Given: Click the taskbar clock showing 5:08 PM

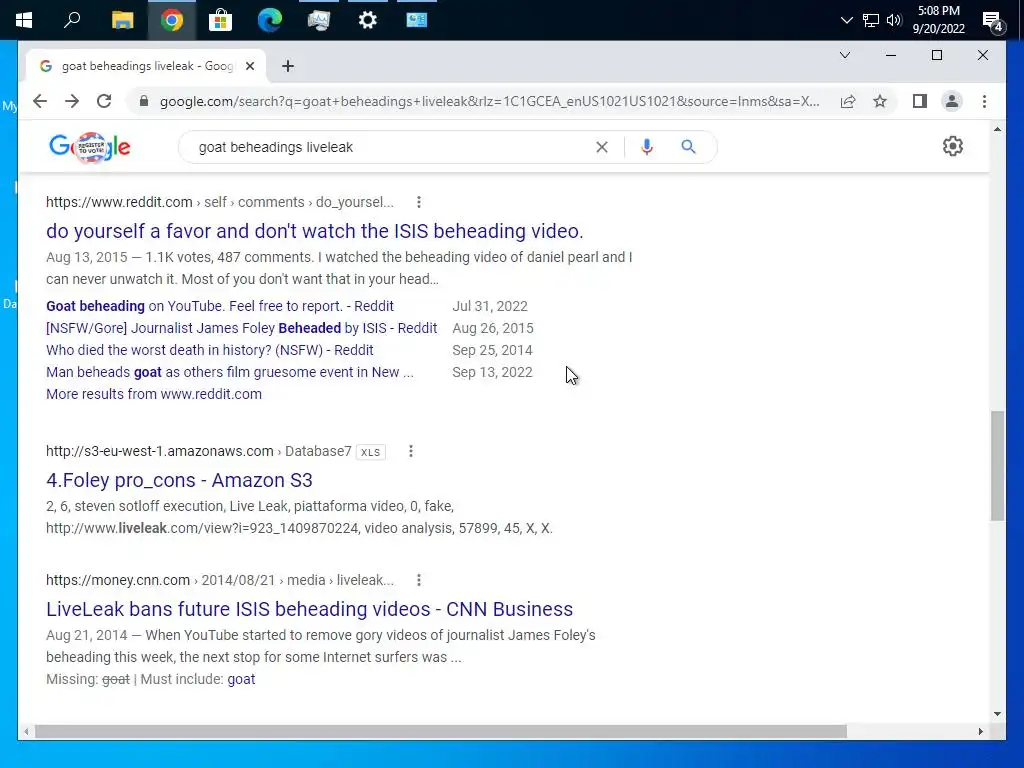Looking at the screenshot, I should 938,20.
